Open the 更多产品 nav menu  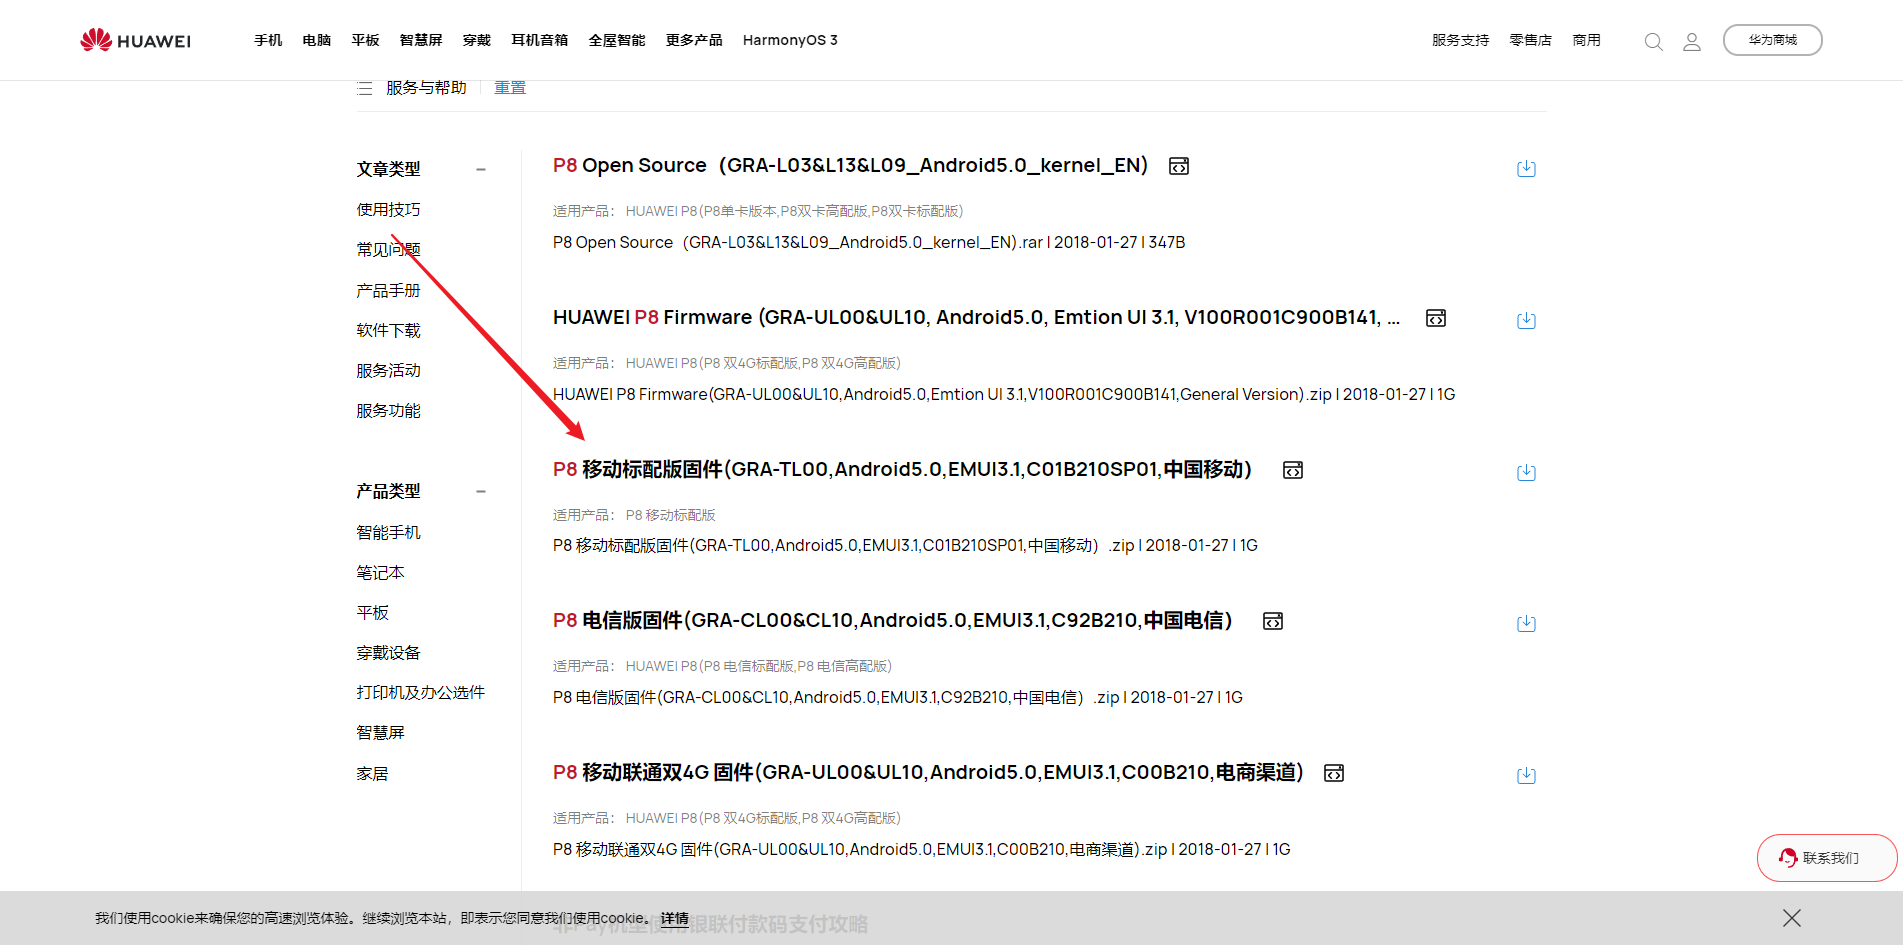click(694, 40)
